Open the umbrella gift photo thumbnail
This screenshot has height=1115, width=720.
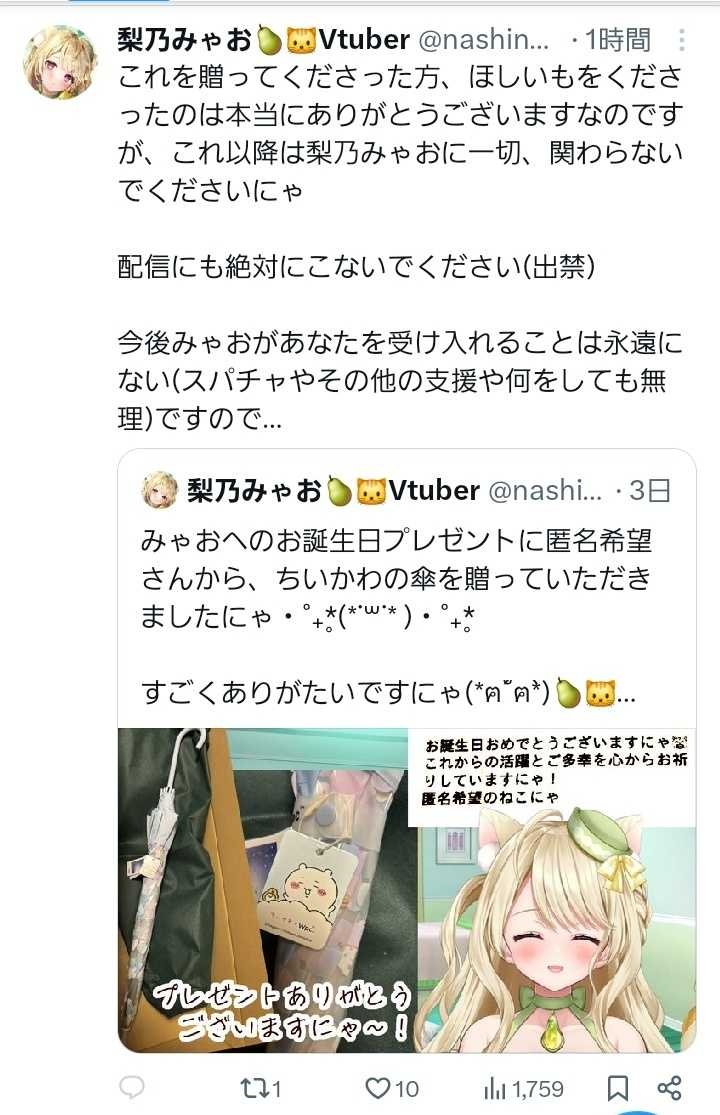[267, 890]
